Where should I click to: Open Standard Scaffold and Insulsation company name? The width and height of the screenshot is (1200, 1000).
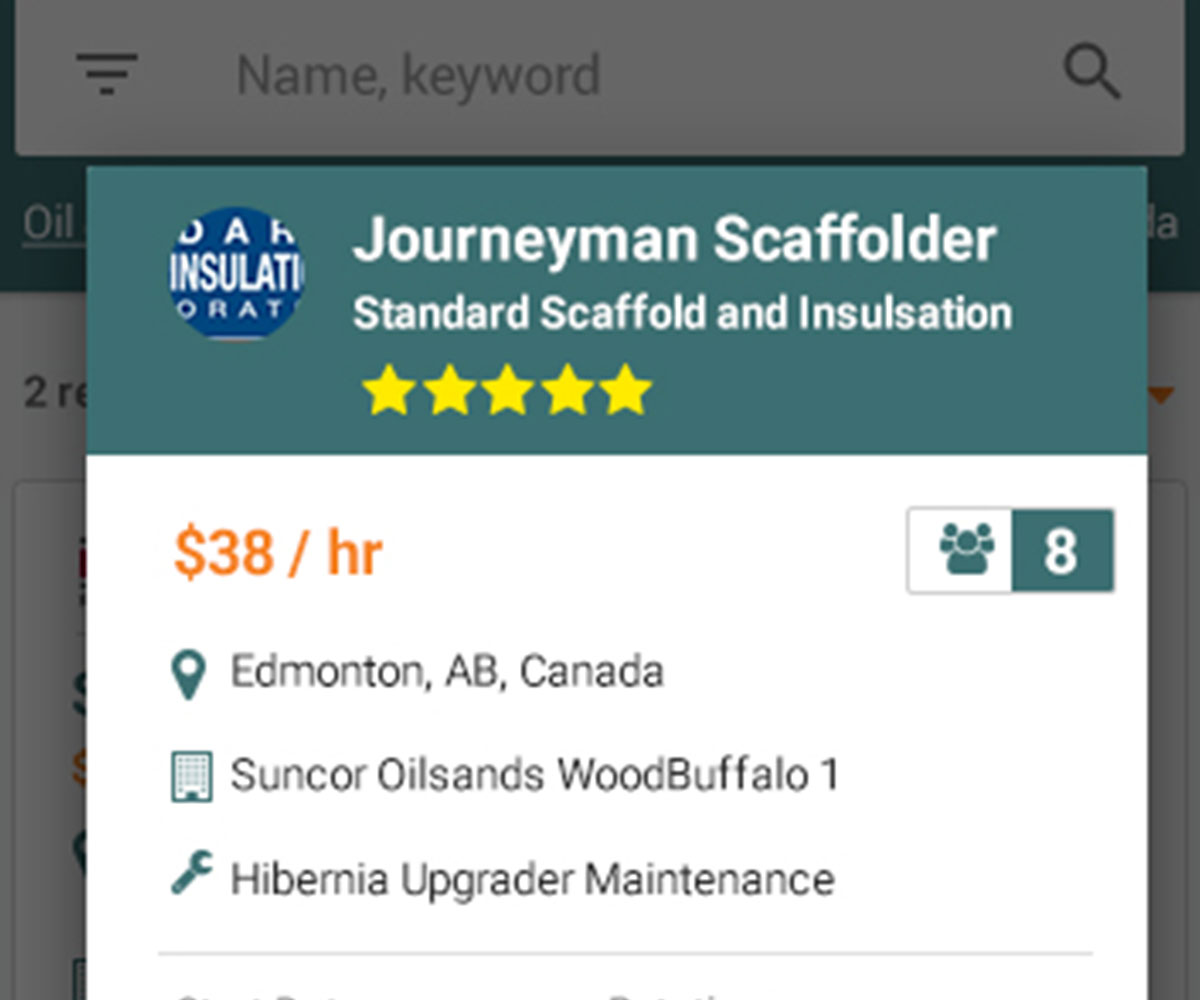click(x=682, y=314)
